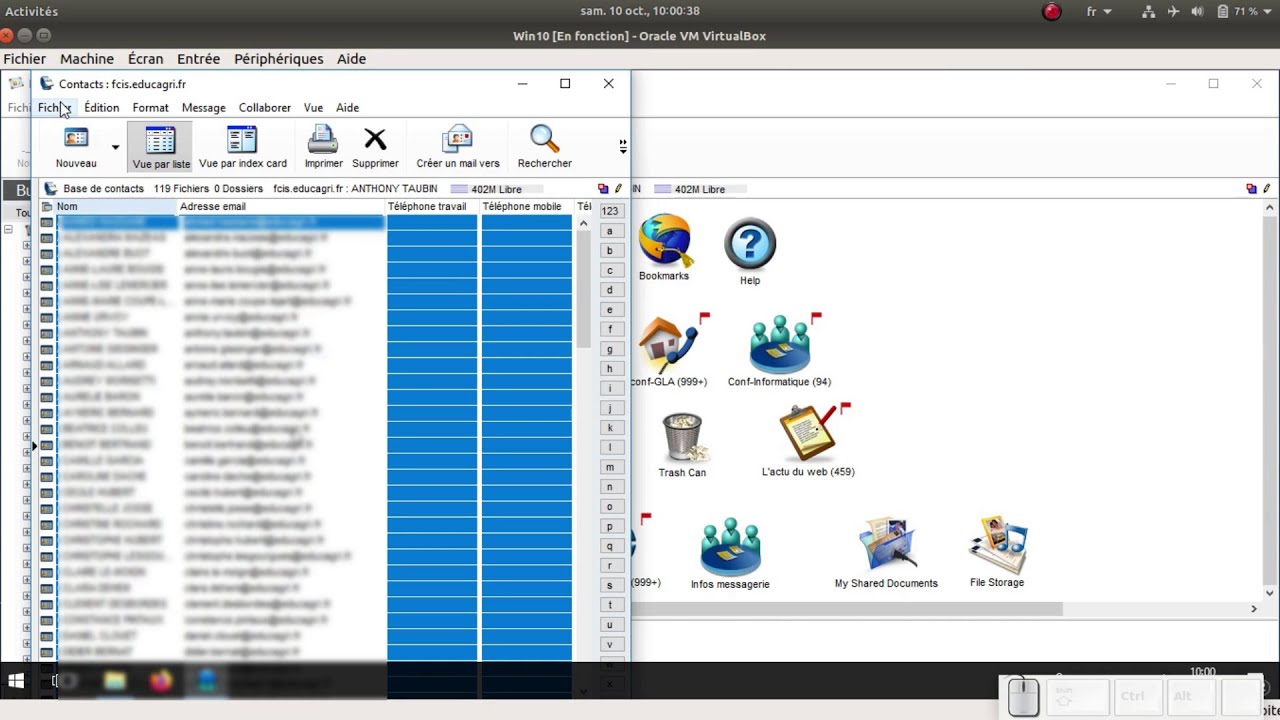Open Aide menu in Contacts window
Viewport: 1280px width, 720px height.
pos(347,107)
